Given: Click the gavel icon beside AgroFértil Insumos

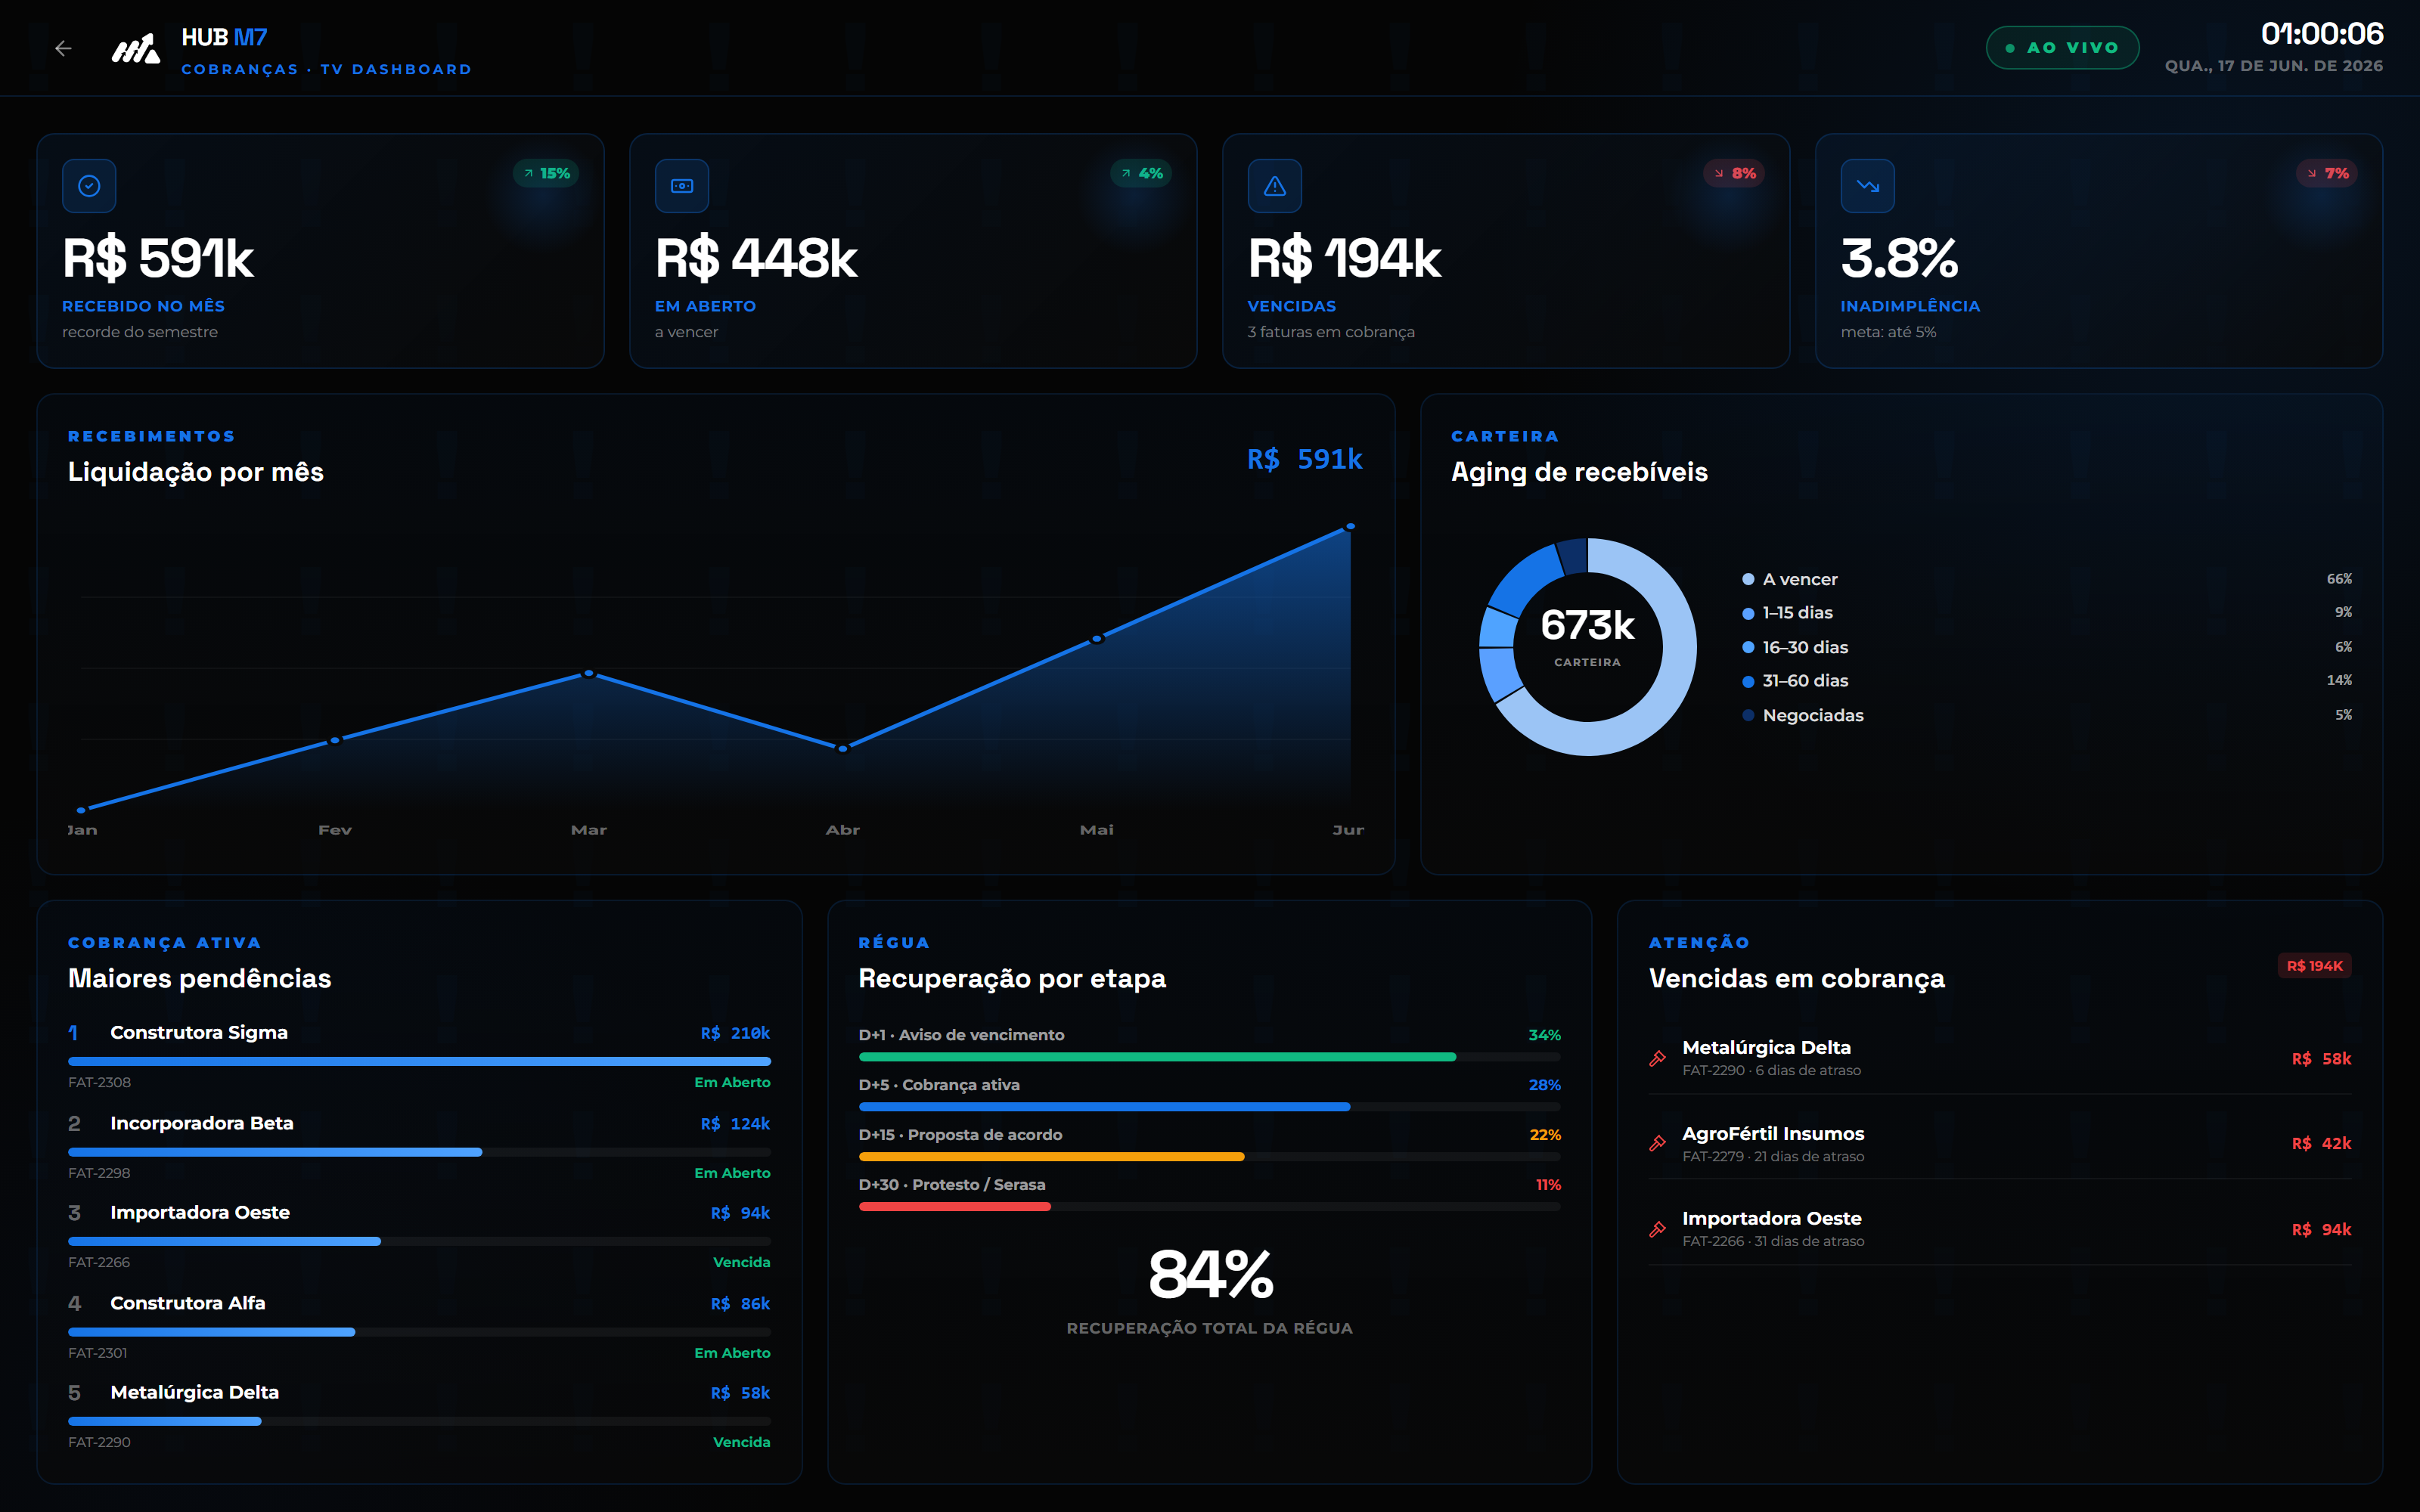Looking at the screenshot, I should 1657,1143.
